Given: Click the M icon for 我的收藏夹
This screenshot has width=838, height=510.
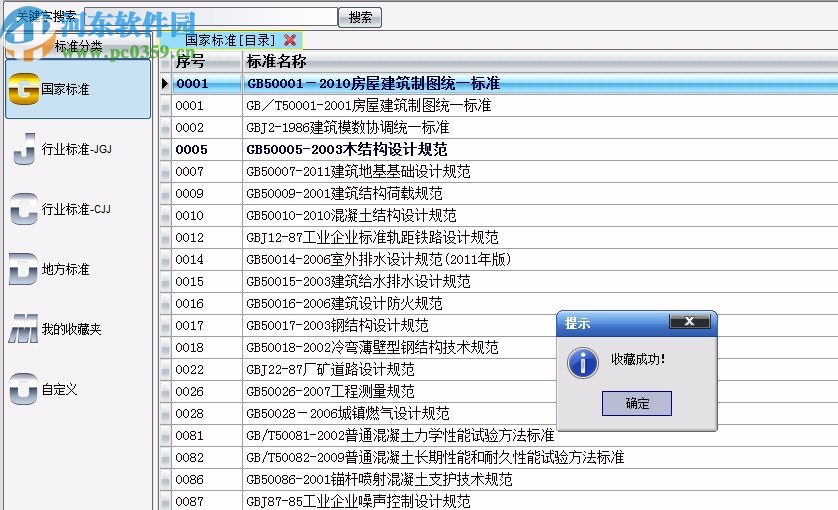Looking at the screenshot, I should tap(24, 329).
